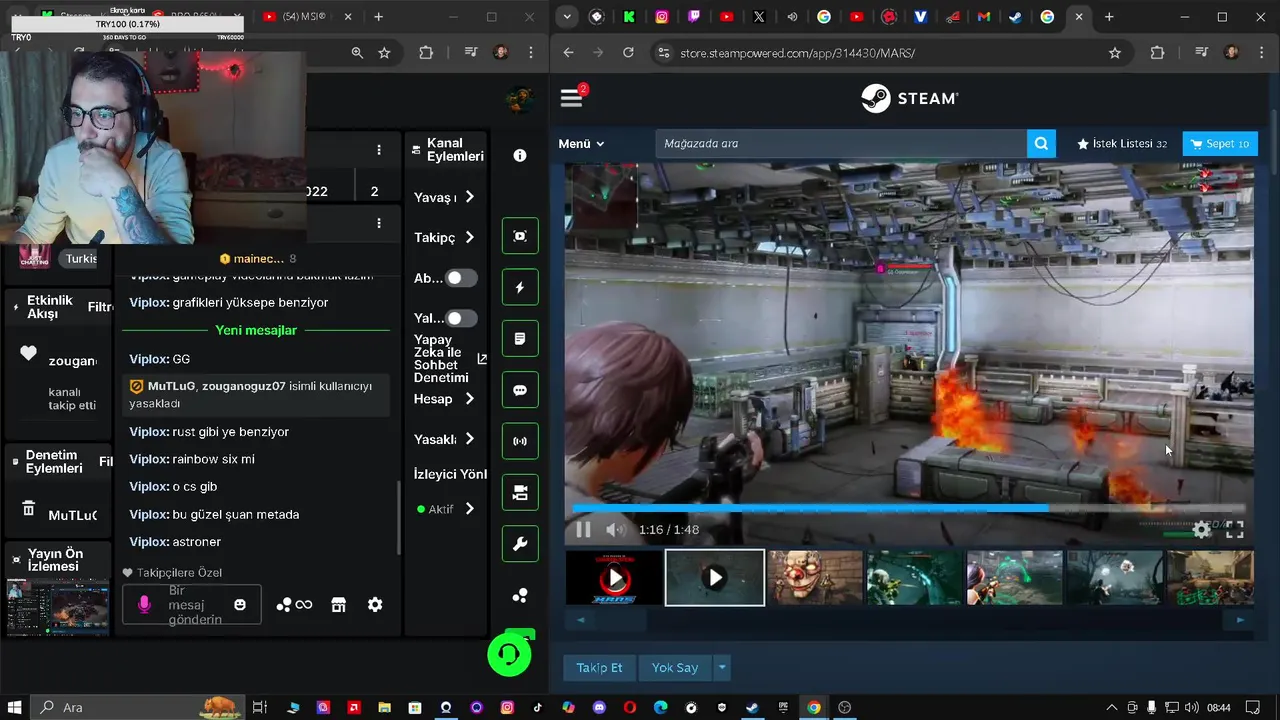Open Steam from the Windows taskbar
1280x720 pixels.
(x=752, y=708)
